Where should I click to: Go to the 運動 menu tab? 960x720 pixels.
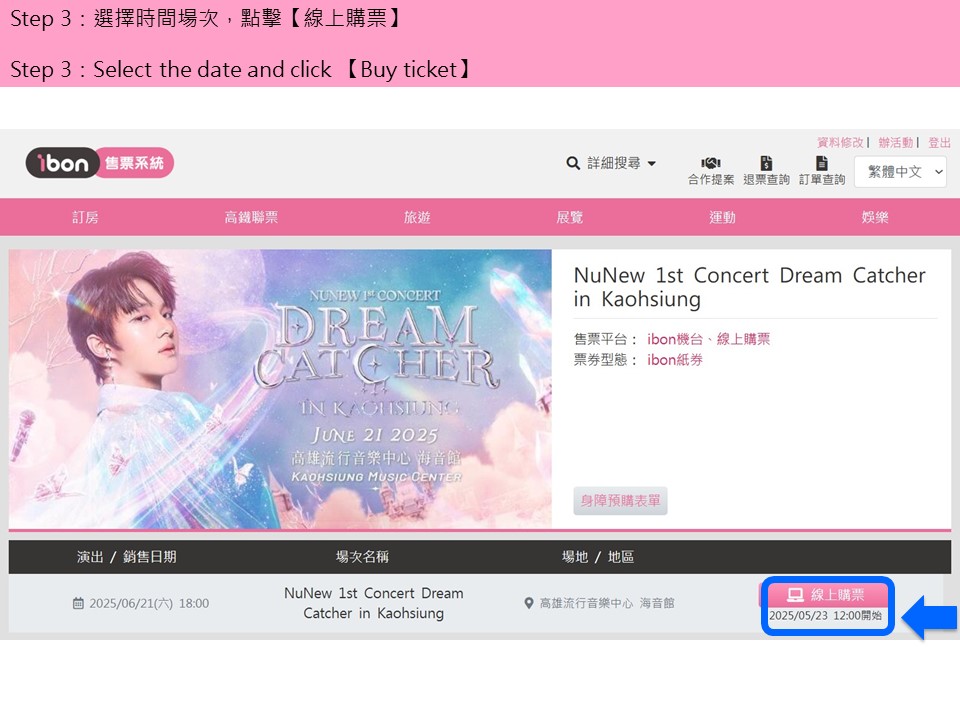pyautogui.click(x=722, y=217)
